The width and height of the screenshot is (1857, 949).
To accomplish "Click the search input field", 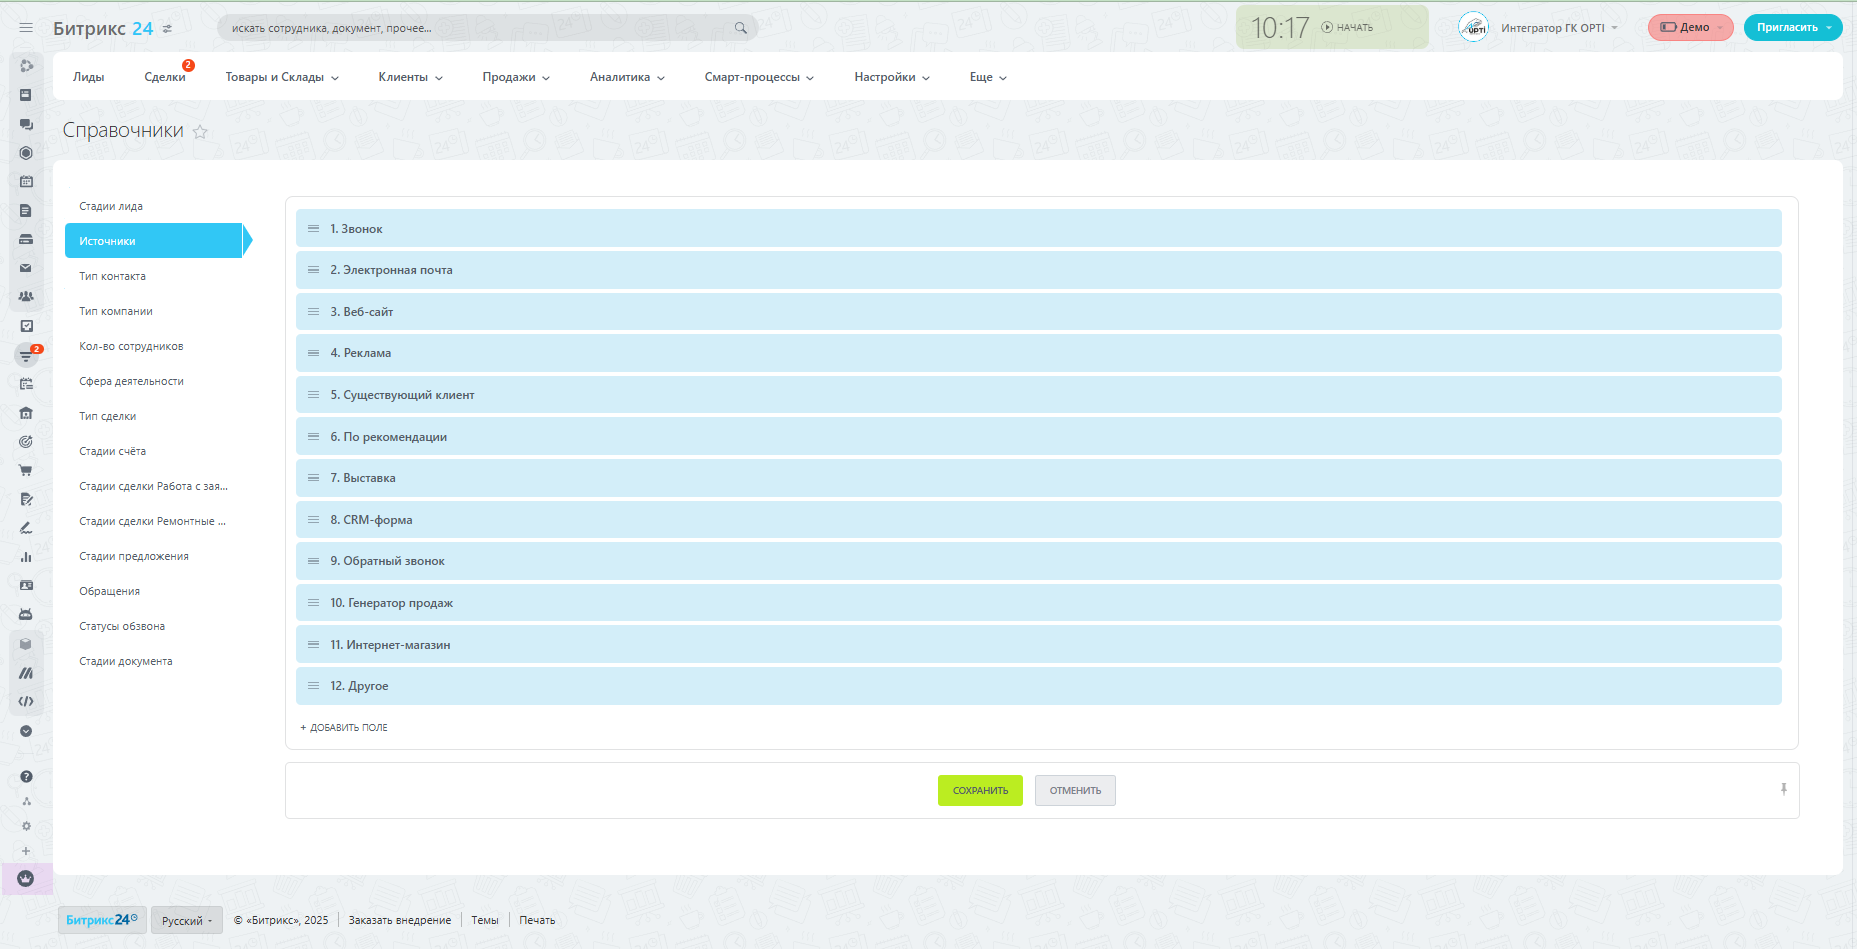I will coord(487,28).
